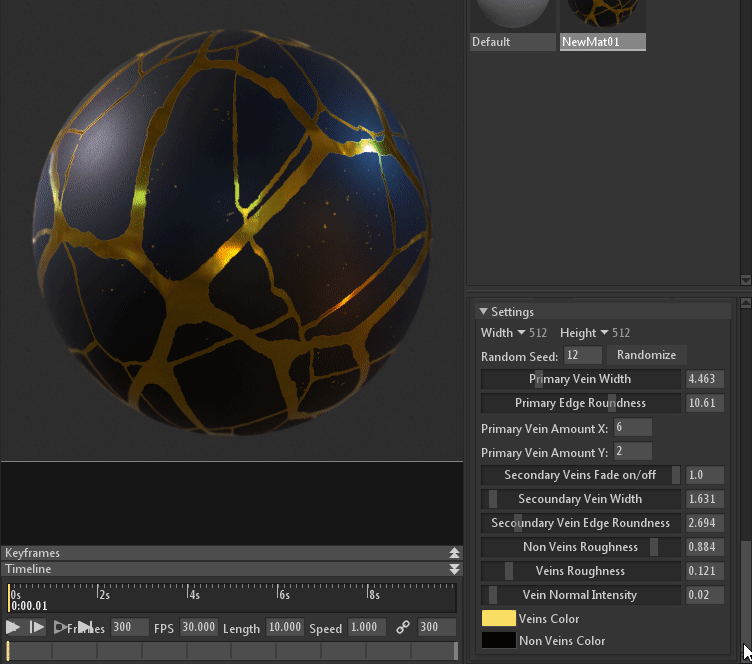This screenshot has height=664, width=752.
Task: Step forward one frame in timeline
Action: [x=37, y=627]
